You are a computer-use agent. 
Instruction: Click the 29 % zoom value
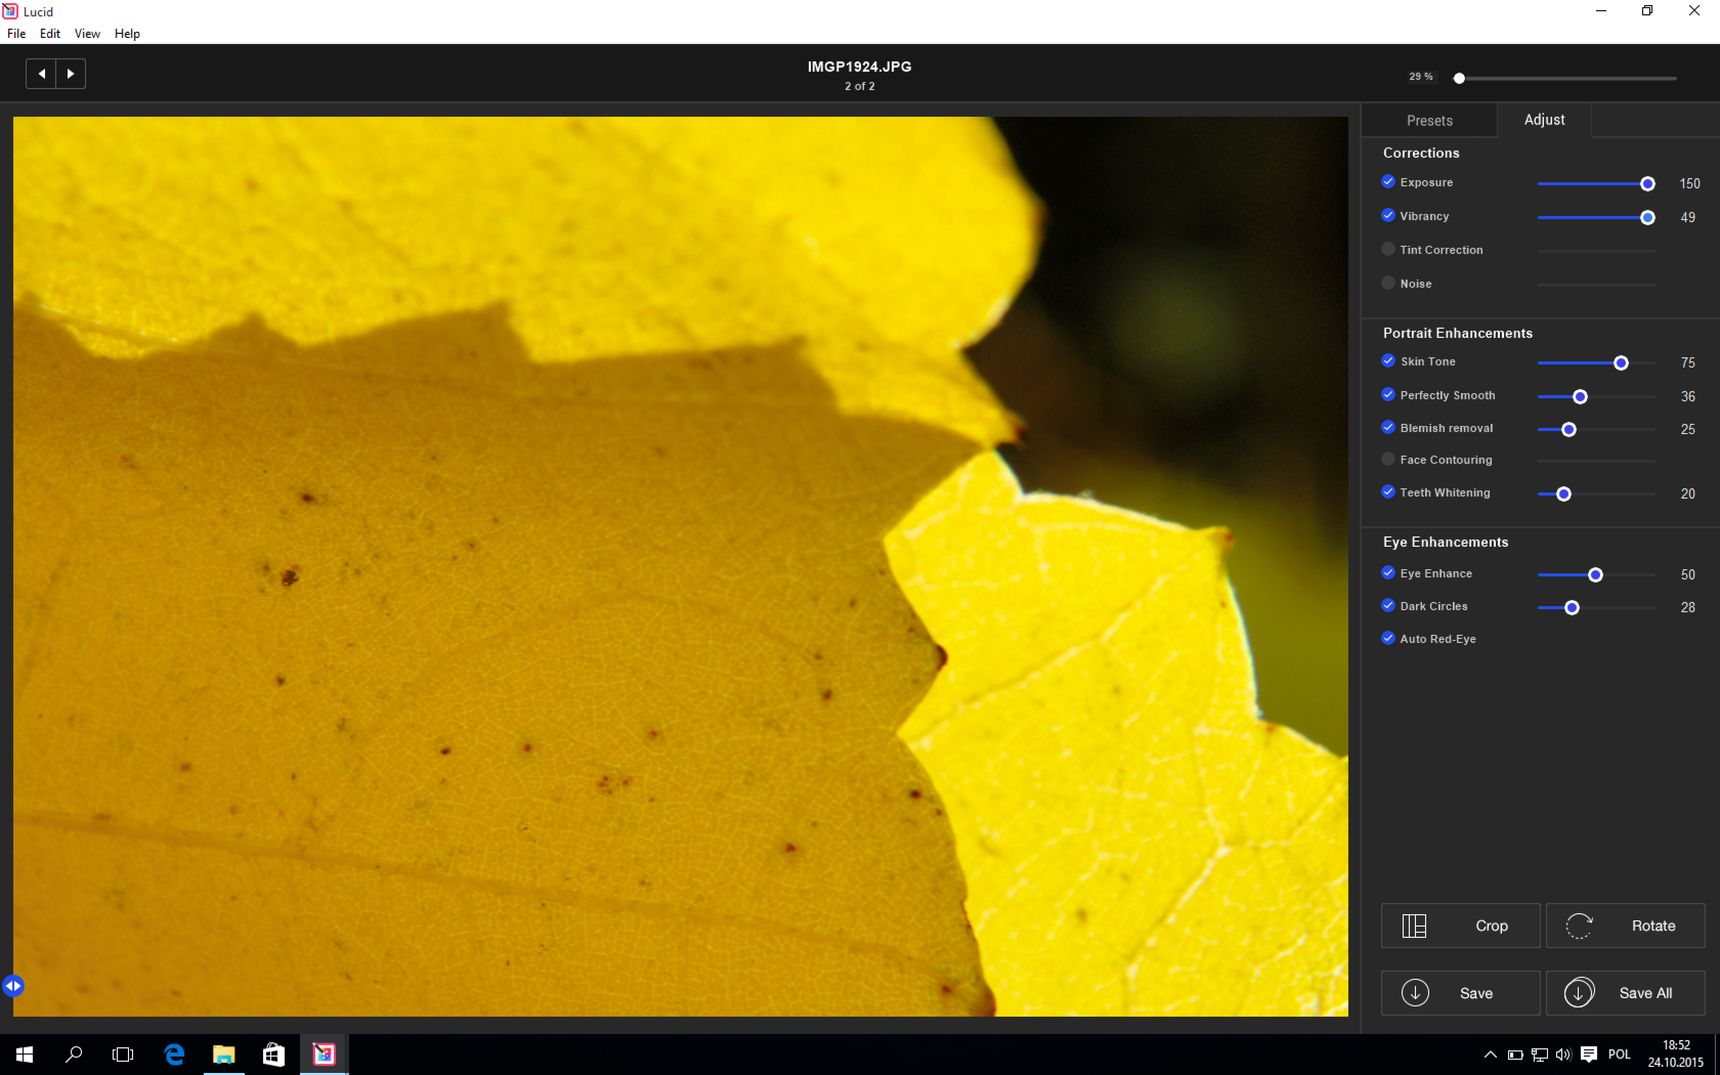1420,77
